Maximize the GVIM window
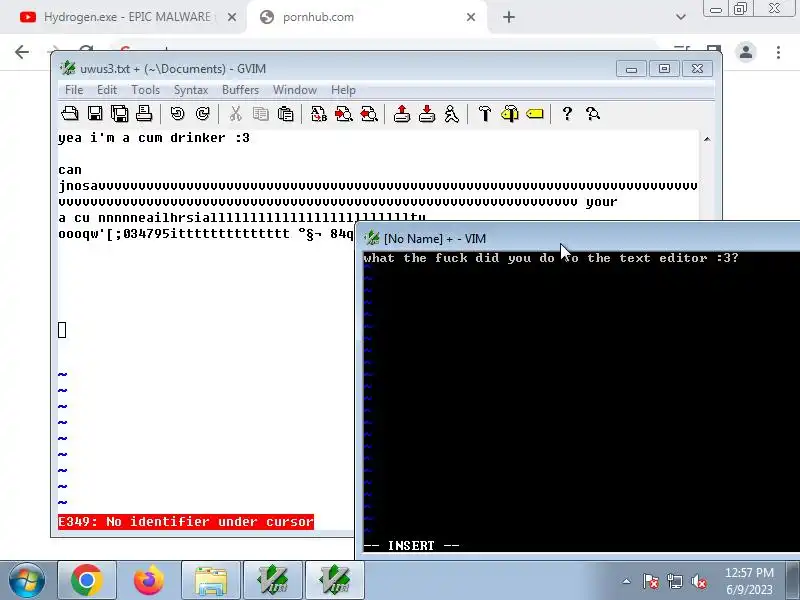The image size is (800, 600). point(664,68)
